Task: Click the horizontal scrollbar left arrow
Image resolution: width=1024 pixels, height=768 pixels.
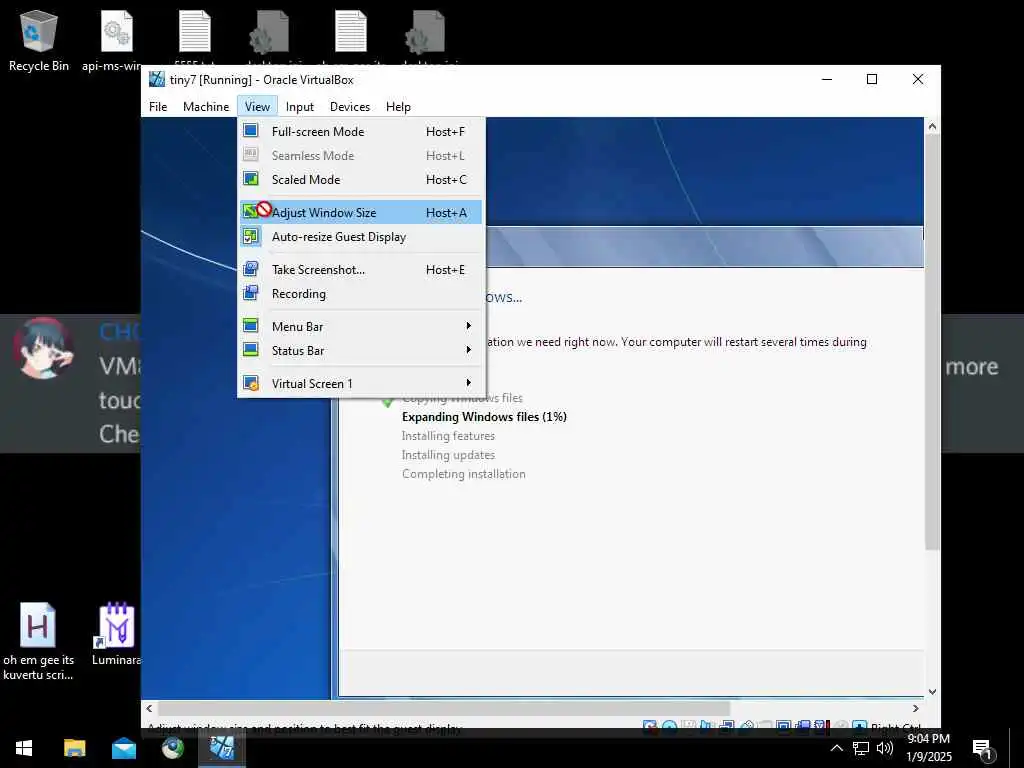Action: coord(150,709)
